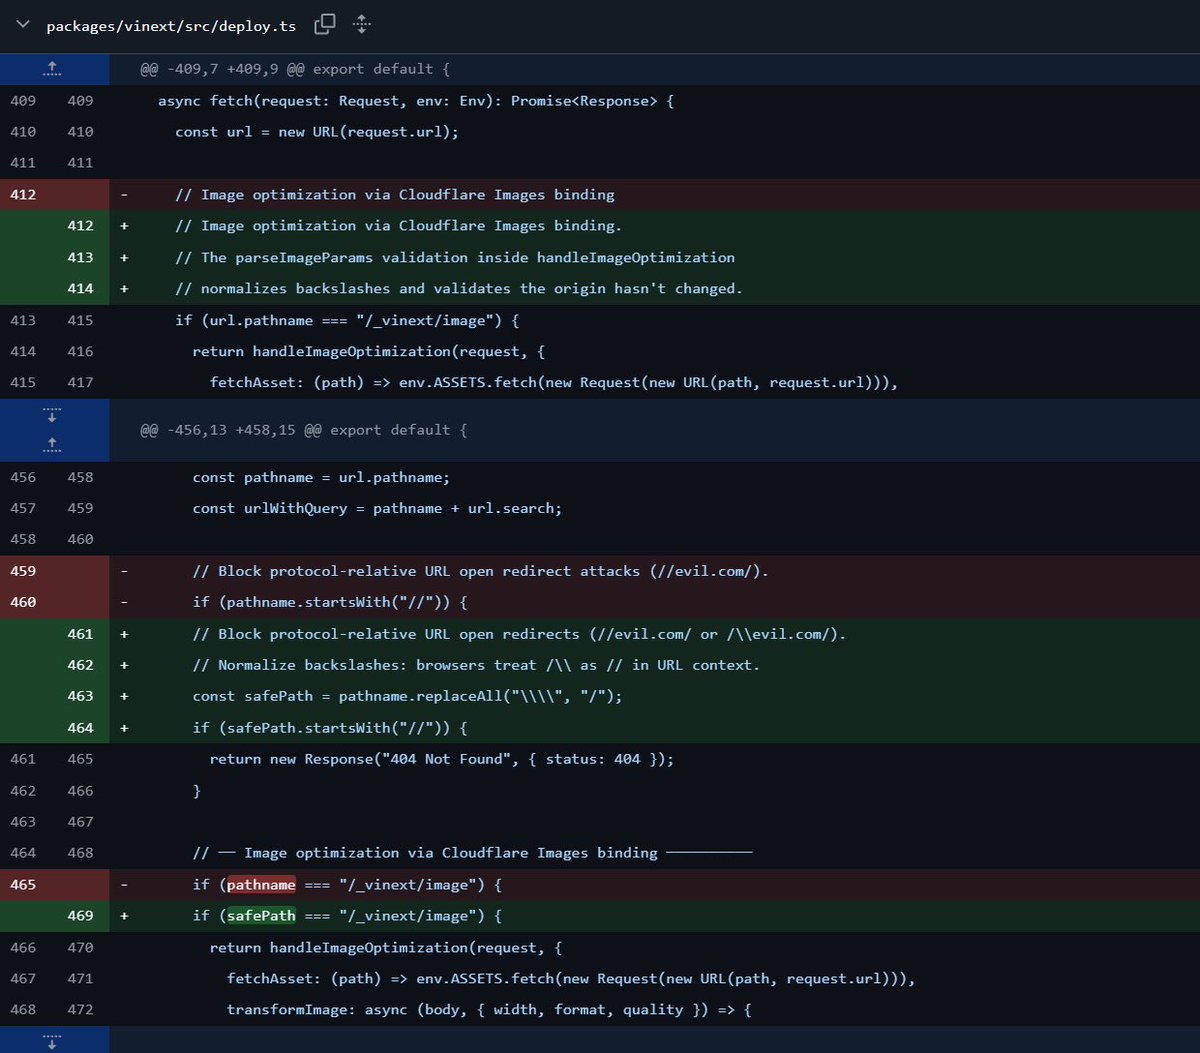Expand all lines icon beside file path
Image resolution: width=1200 pixels, height=1053 pixels.
(x=363, y=25)
